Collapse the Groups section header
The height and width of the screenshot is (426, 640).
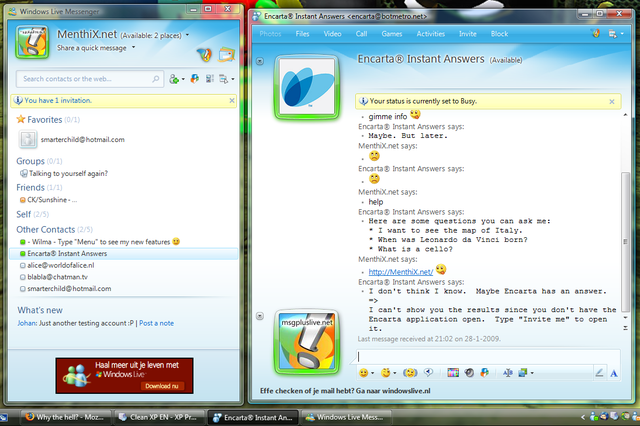click(x=30, y=161)
